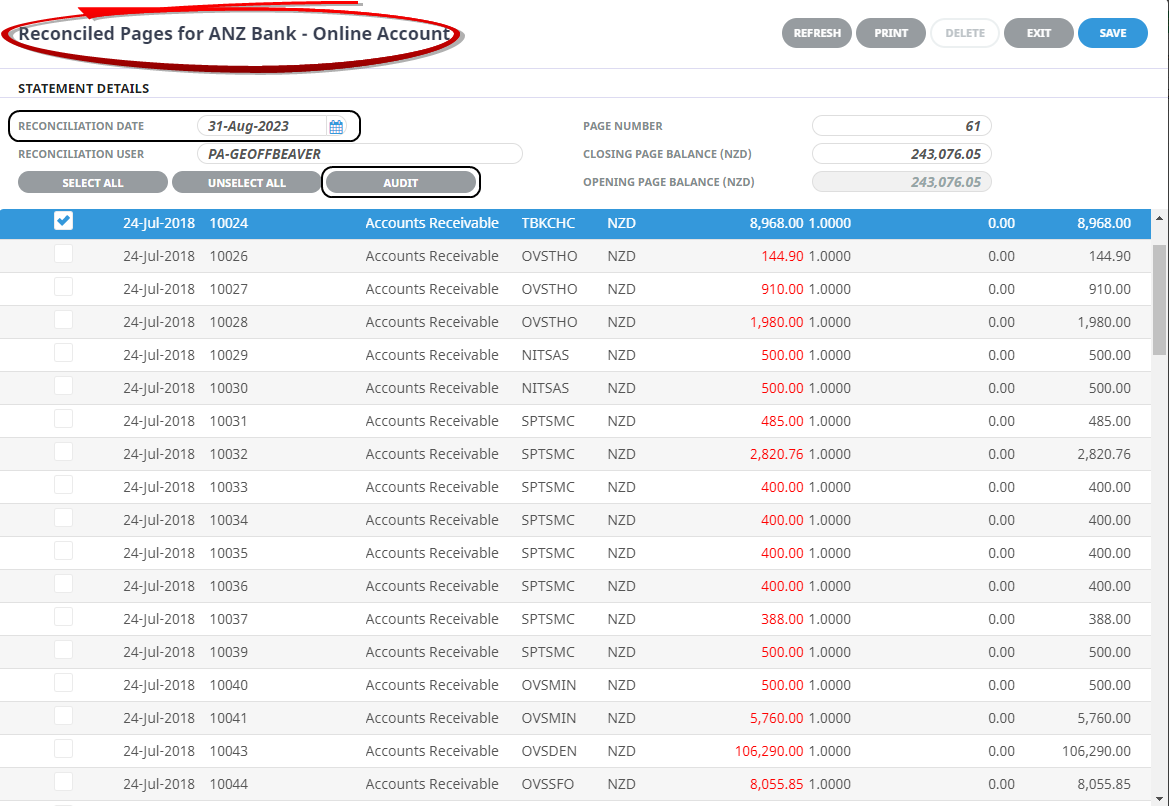Click the scrollbar up arrow
1169x806 pixels.
point(1159,218)
